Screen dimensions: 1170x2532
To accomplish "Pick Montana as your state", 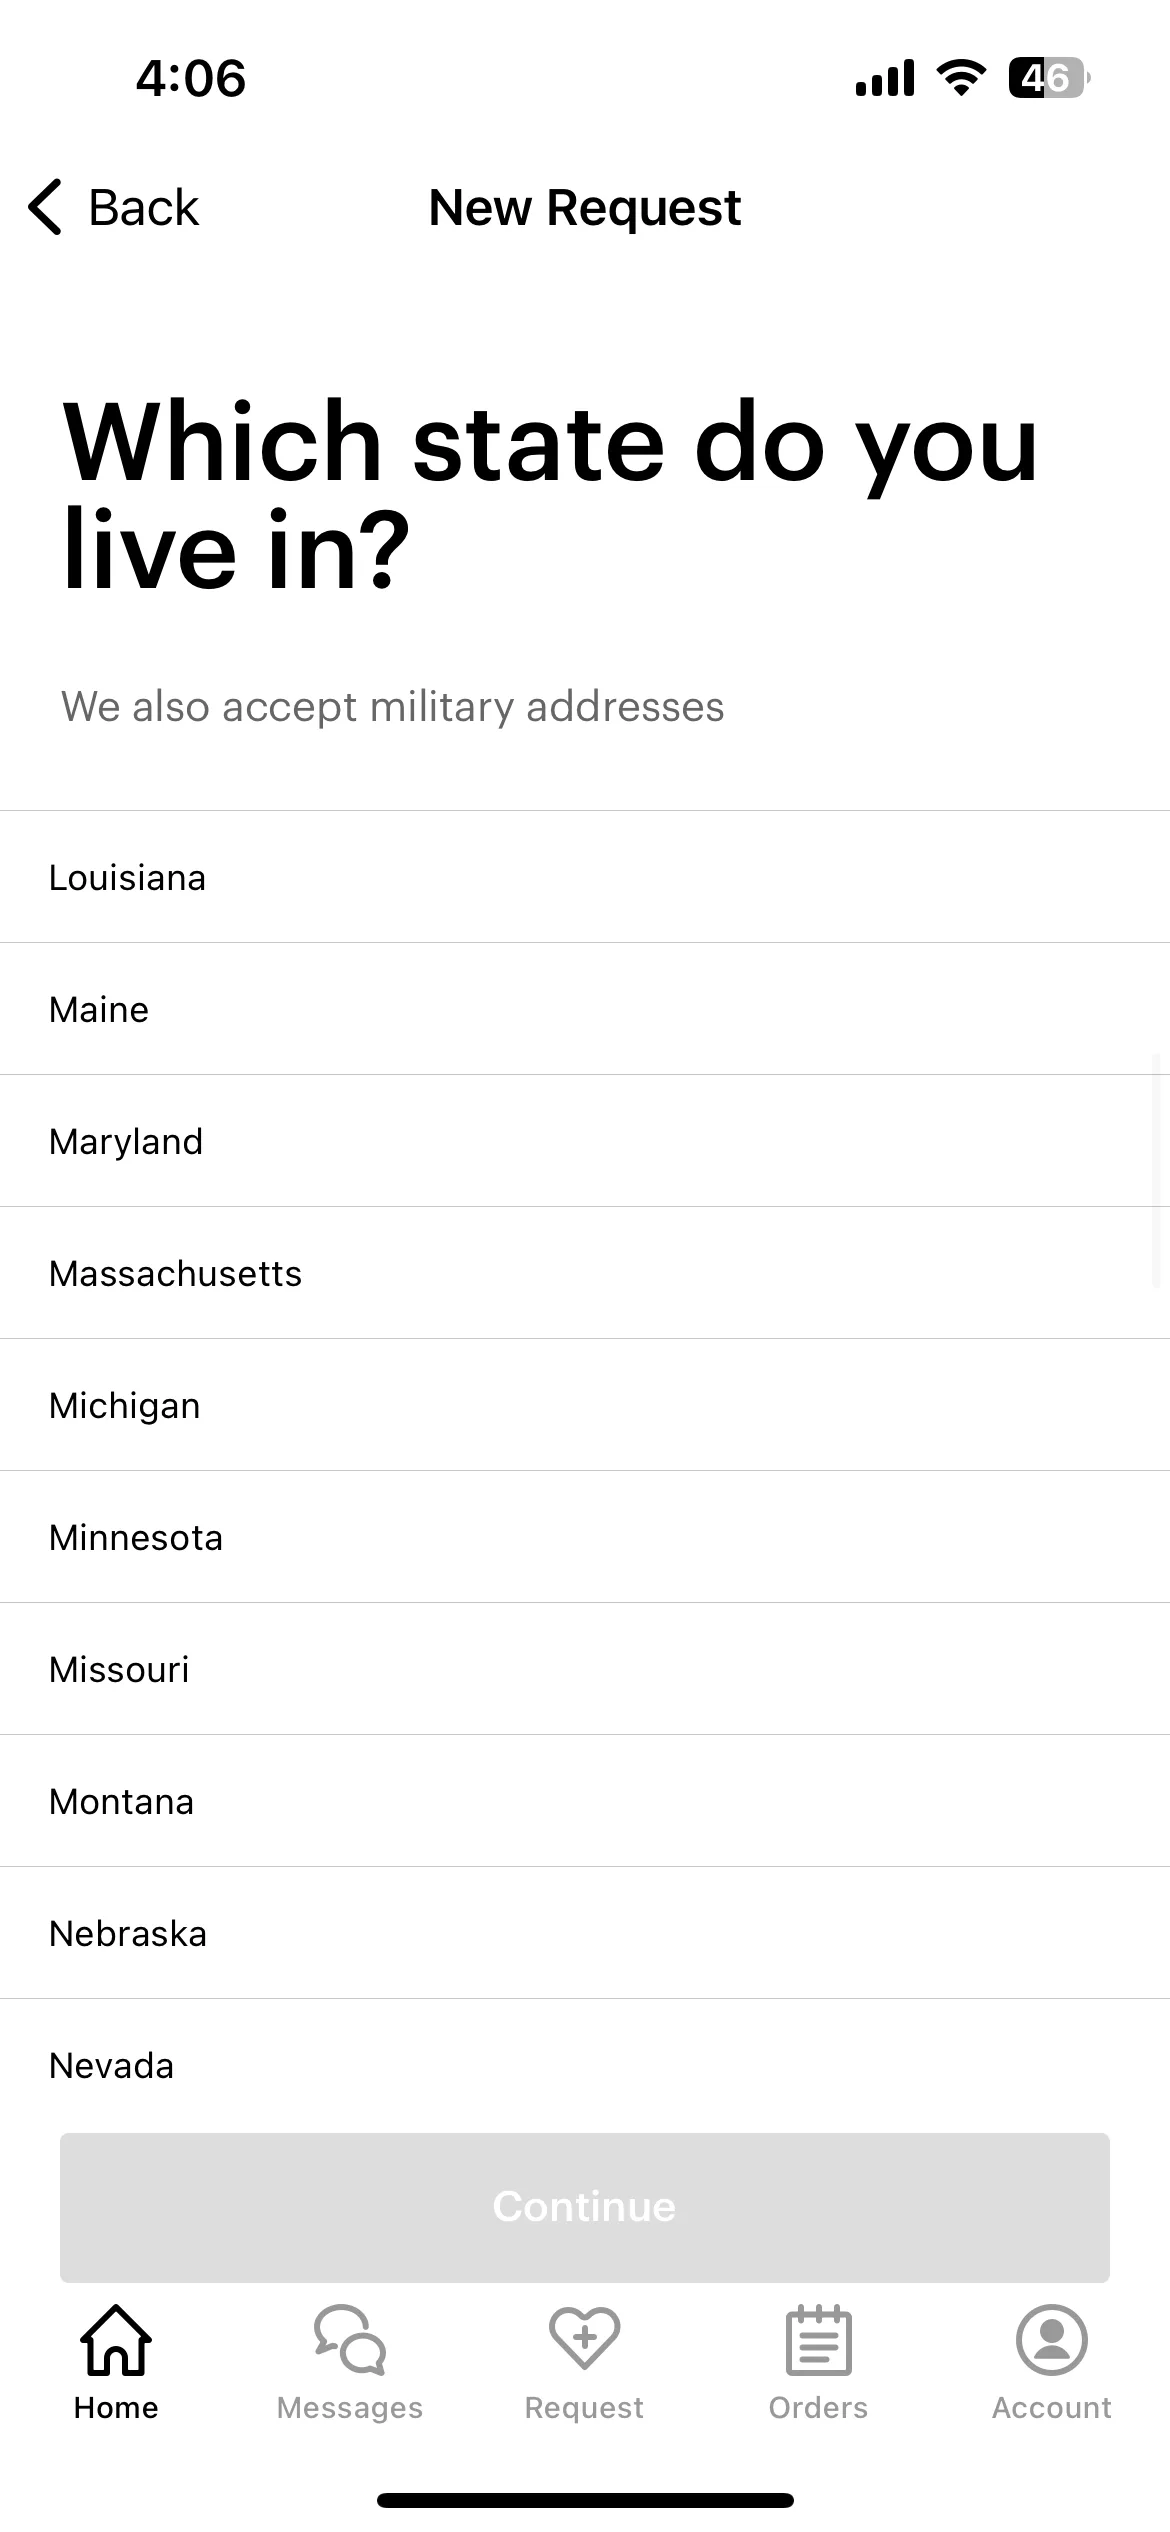I will pyautogui.click(x=585, y=1801).
